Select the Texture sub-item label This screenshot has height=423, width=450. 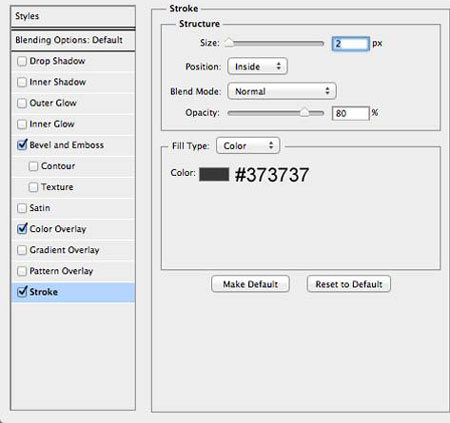click(x=57, y=187)
